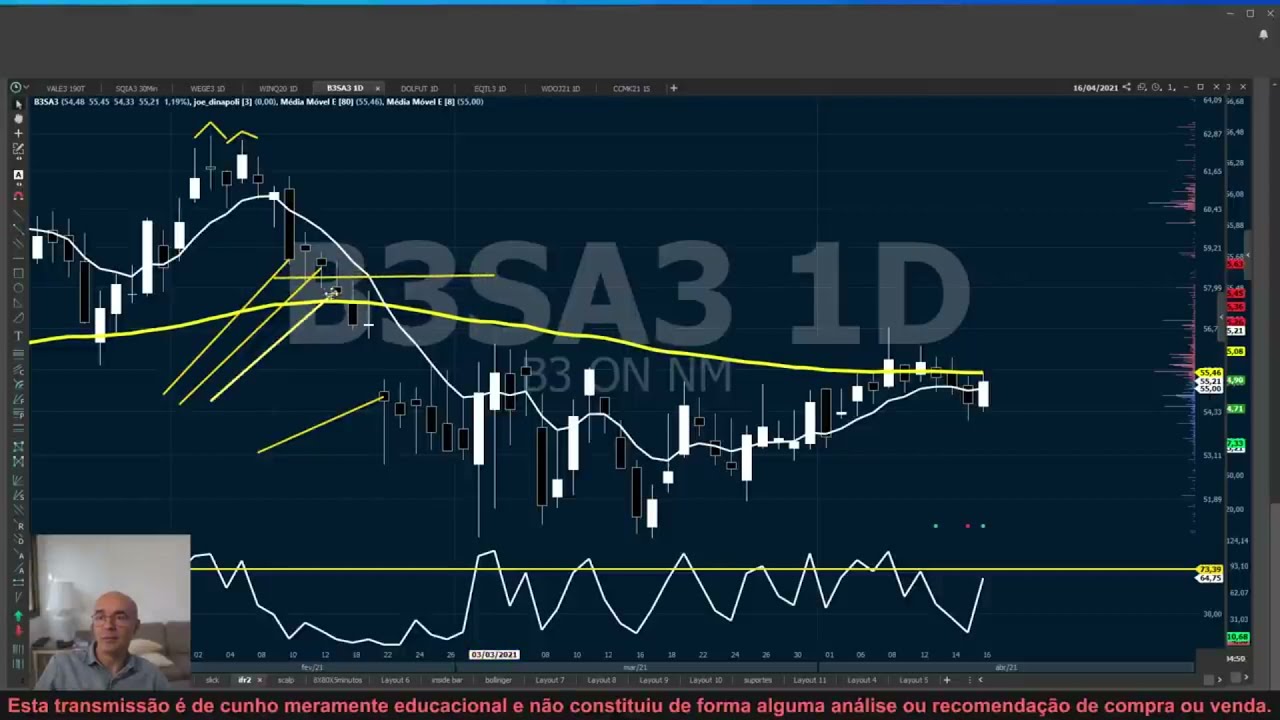Close the B3SA3 1D tab
1280x720 pixels.
pos(377,88)
